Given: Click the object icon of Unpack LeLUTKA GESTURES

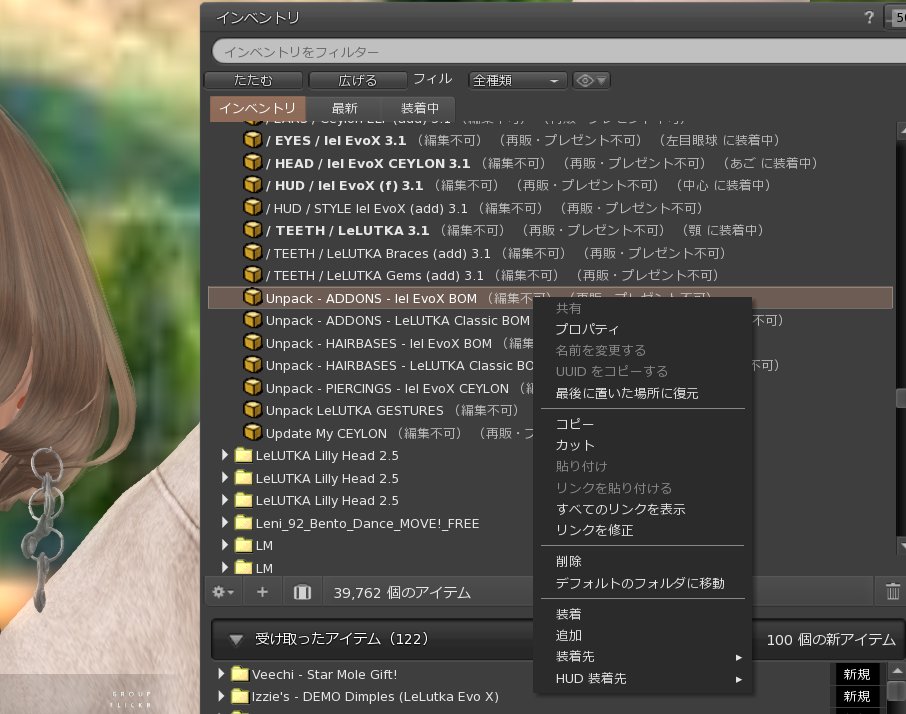Looking at the screenshot, I should click(x=253, y=410).
